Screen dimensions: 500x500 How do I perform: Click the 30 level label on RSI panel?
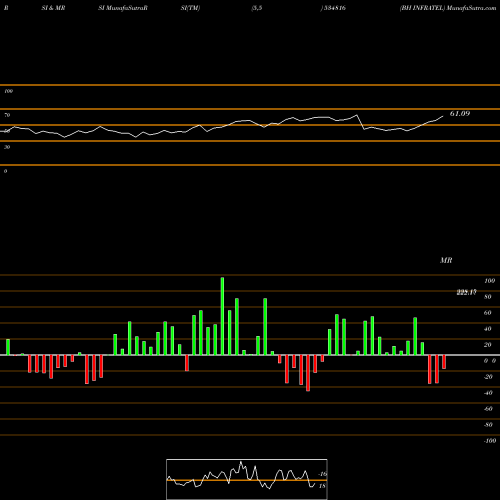pos(7,147)
